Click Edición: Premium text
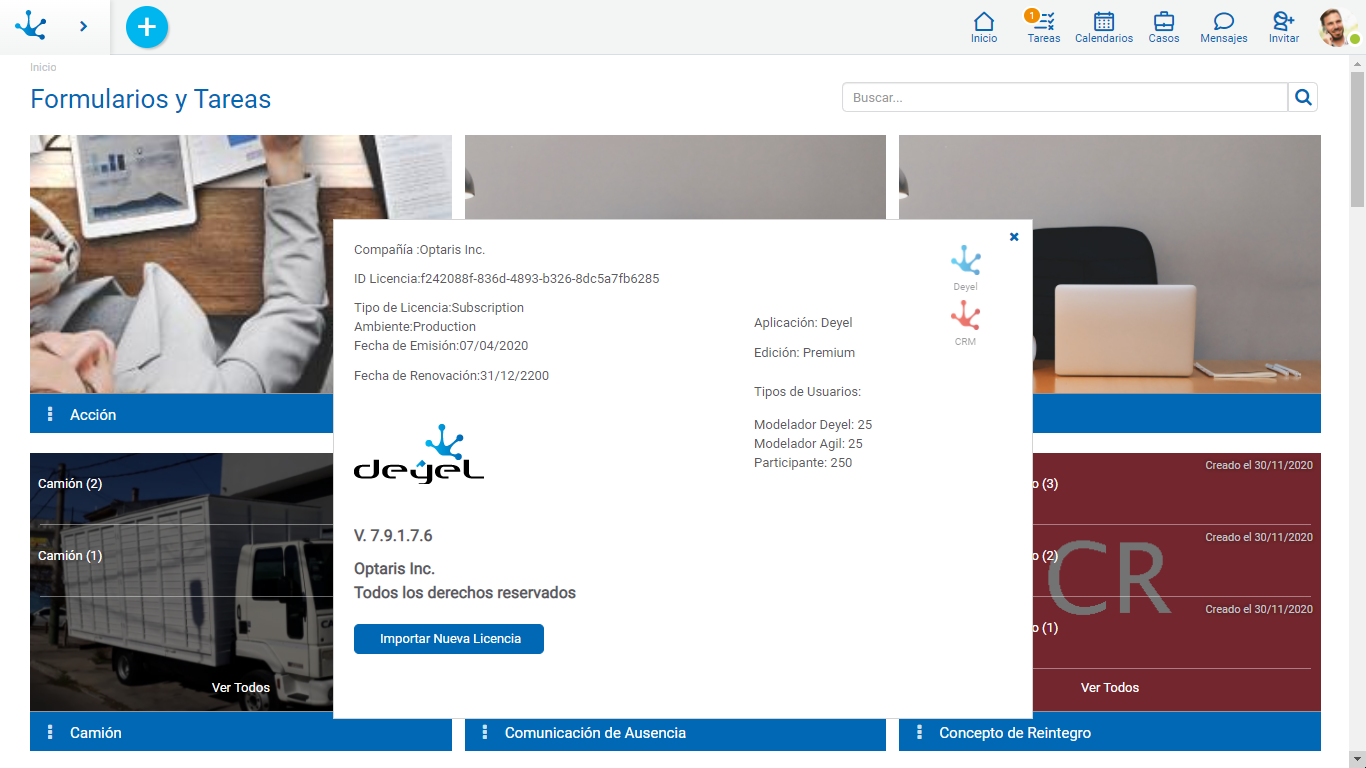1366x768 pixels. tap(804, 353)
